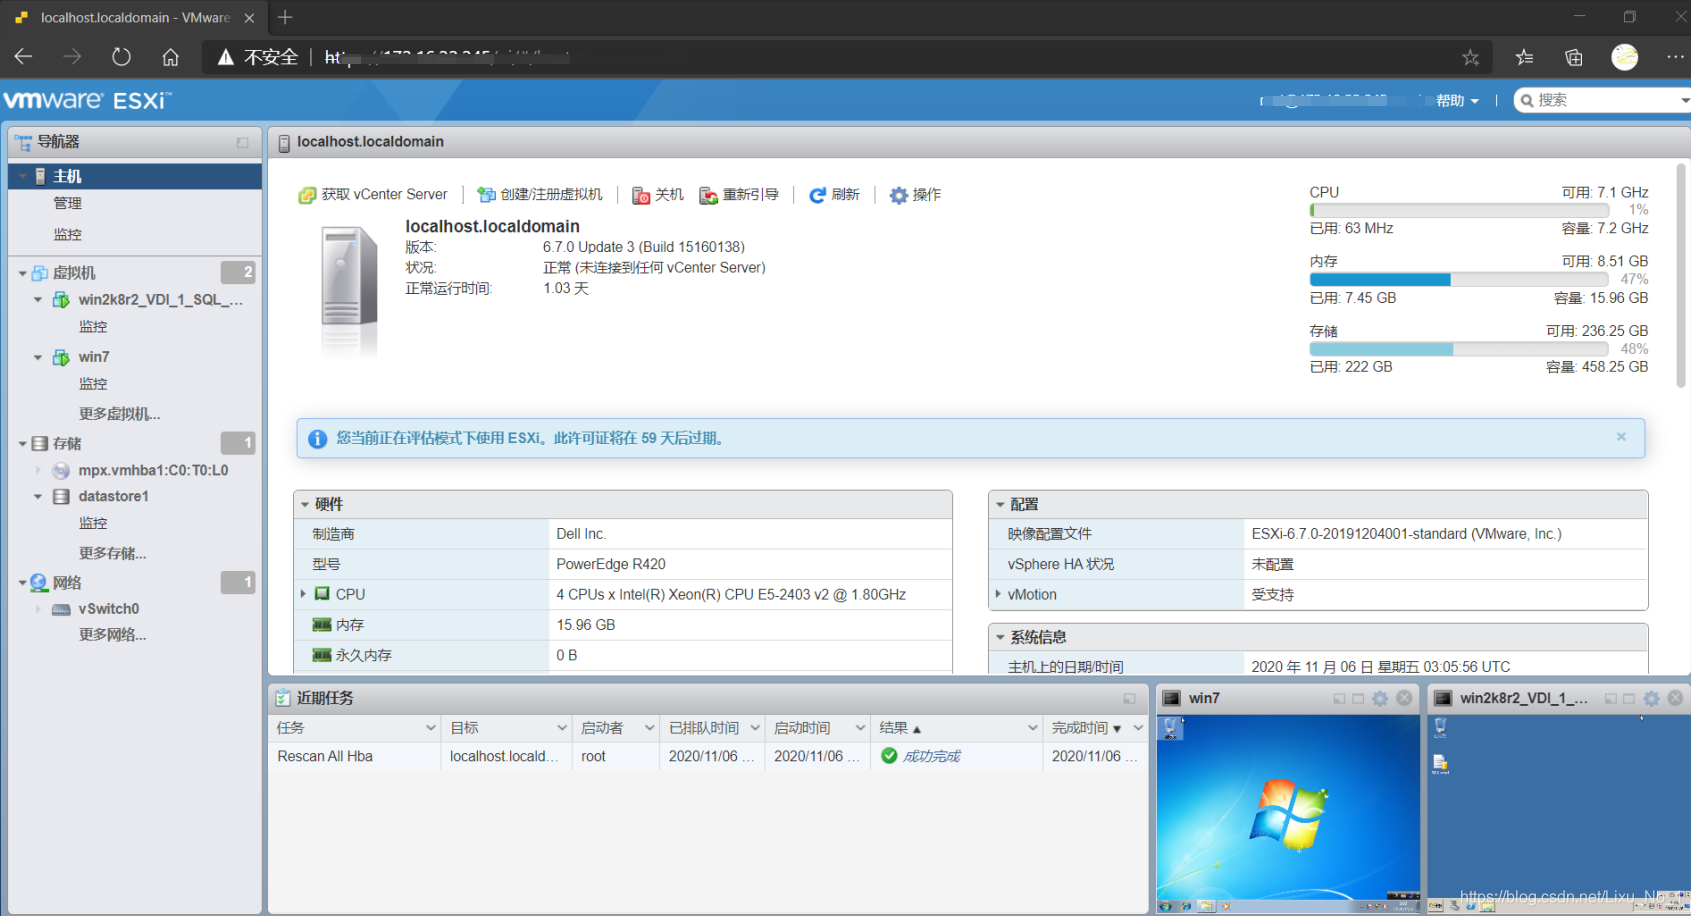Select Host (主机) in the navigator
The image size is (1691, 916).
pyautogui.click(x=135, y=176)
